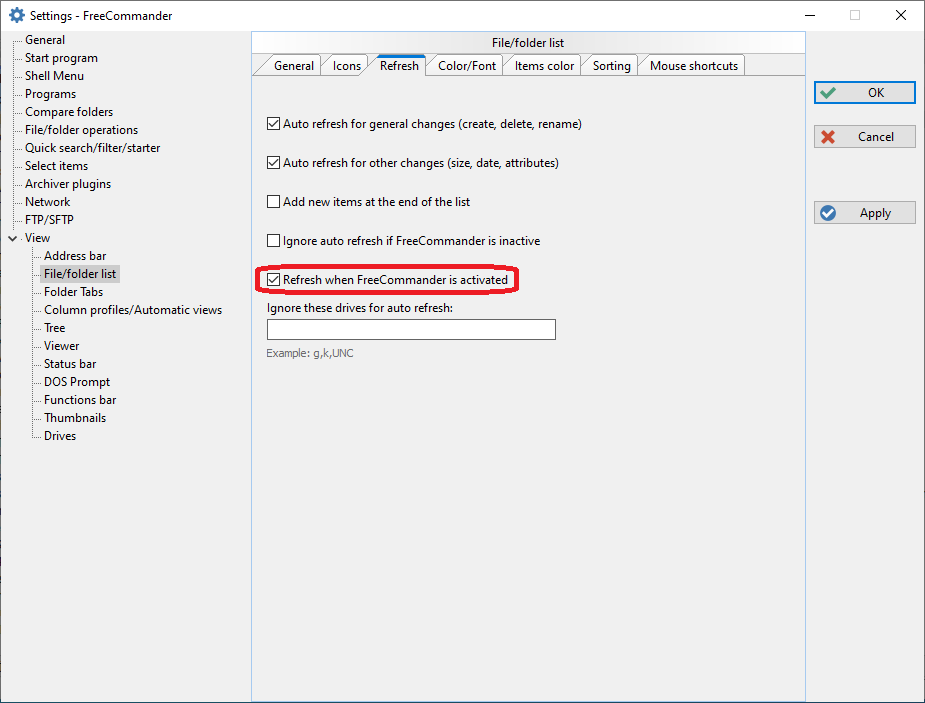This screenshot has width=925, height=703.
Task: Collapse the View tree node
Action: tap(12, 238)
